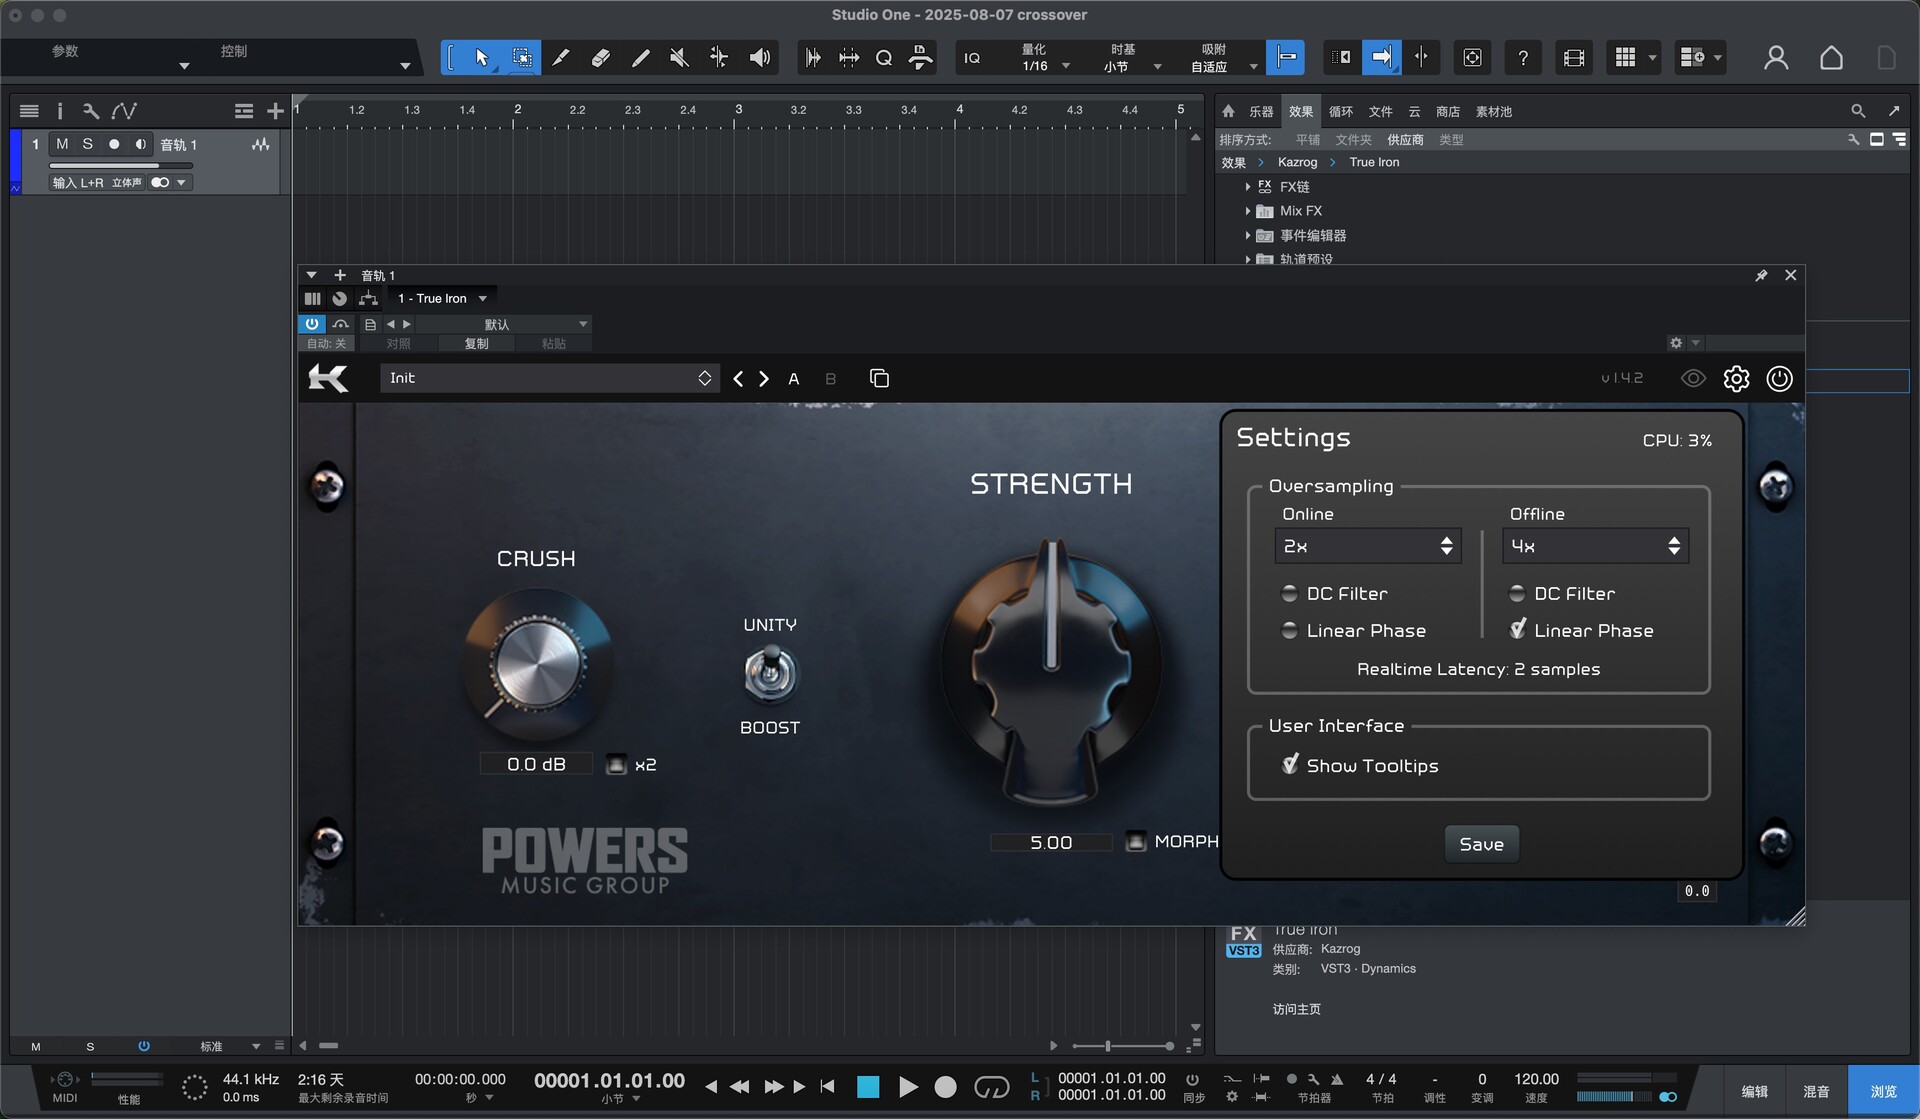Screen dimensions: 1920x1119
Task: Toggle the CRUSH x2 checkbox
Action: pyautogui.click(x=616, y=765)
